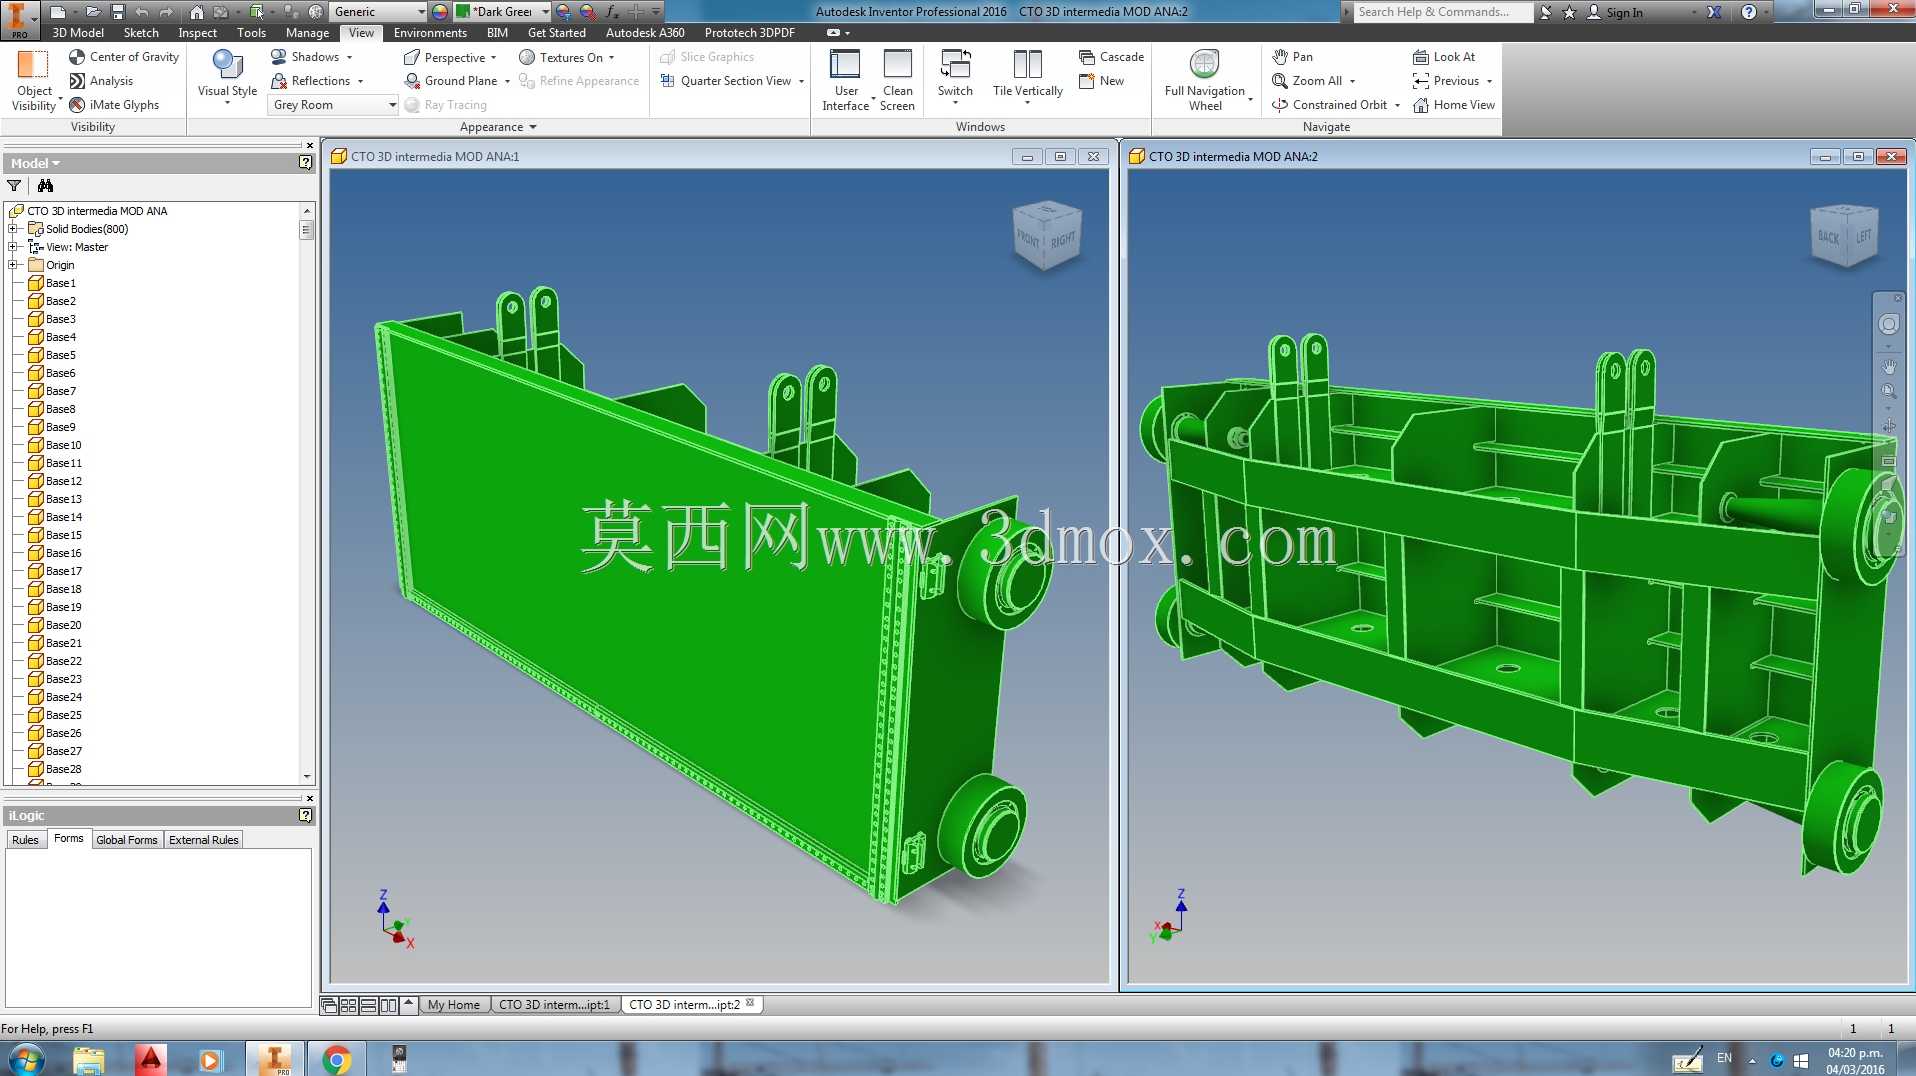Viewport: 1916px width, 1076px height.
Task: Switch to the Manage ribbon tab
Action: (x=307, y=33)
